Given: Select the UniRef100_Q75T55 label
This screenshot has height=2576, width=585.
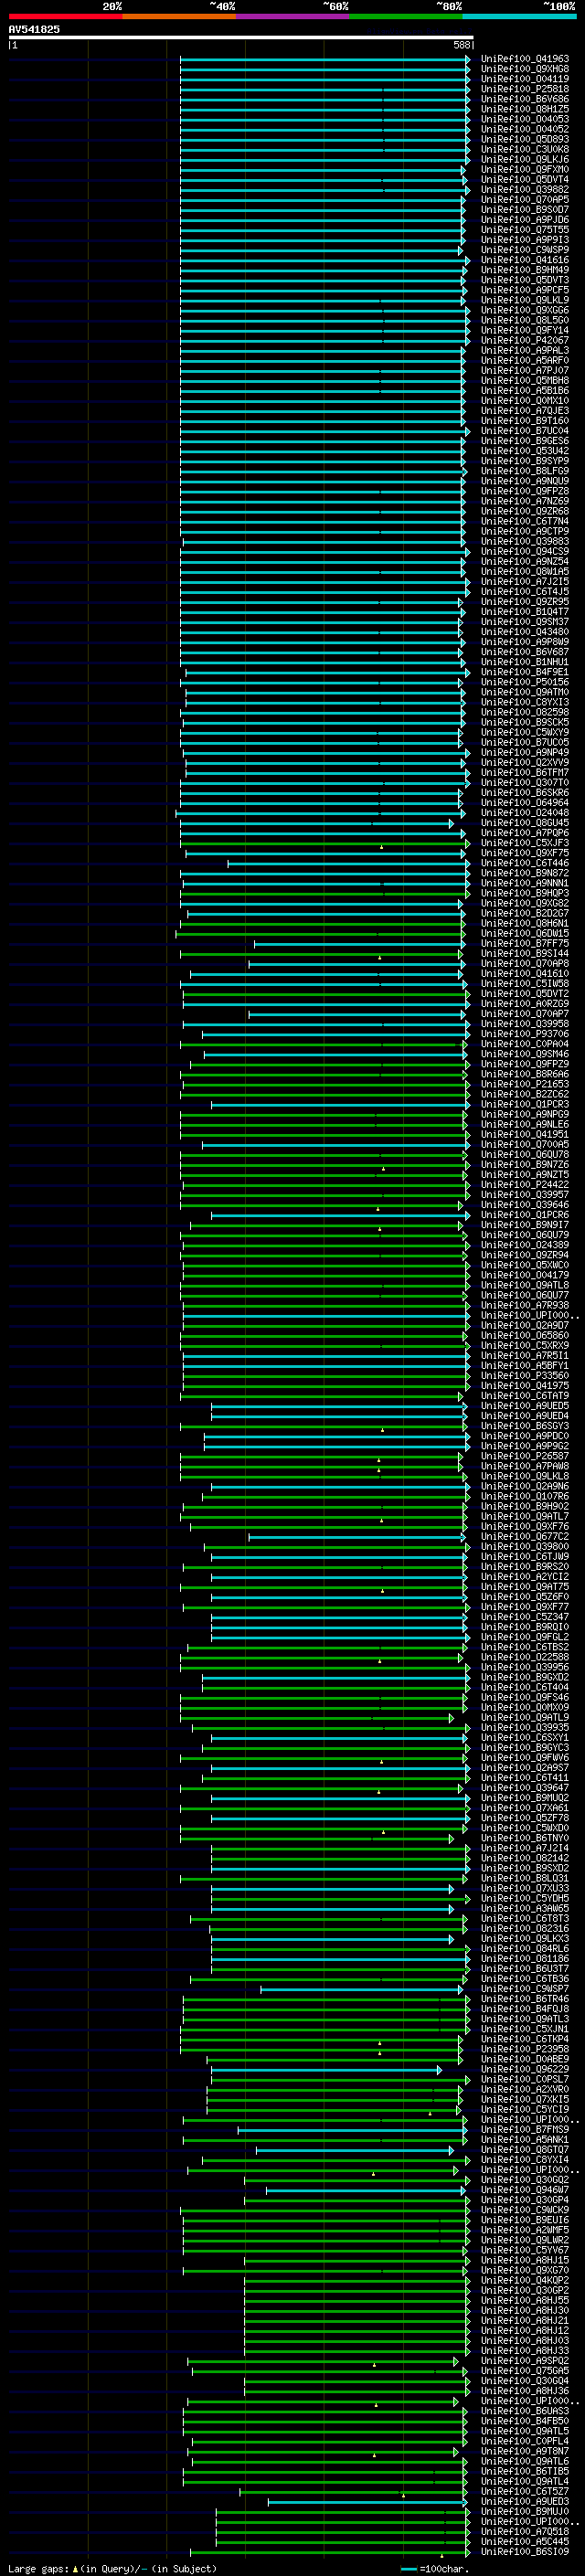Looking at the screenshot, I should click(x=524, y=230).
